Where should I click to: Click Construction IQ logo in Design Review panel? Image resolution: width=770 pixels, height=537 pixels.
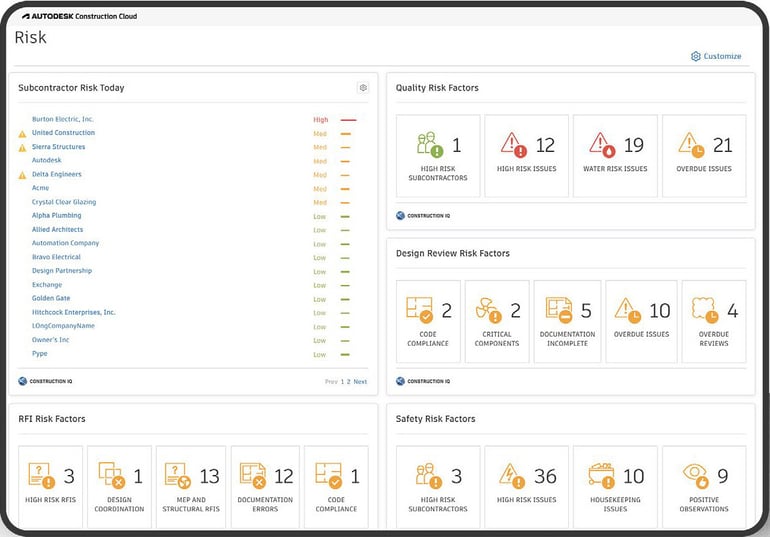click(423, 381)
